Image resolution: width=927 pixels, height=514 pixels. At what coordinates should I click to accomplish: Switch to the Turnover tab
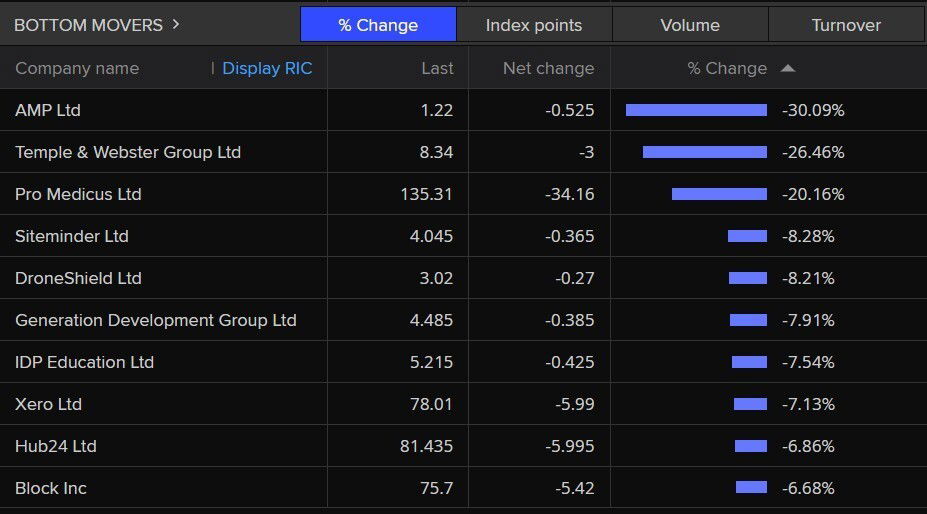pos(846,25)
